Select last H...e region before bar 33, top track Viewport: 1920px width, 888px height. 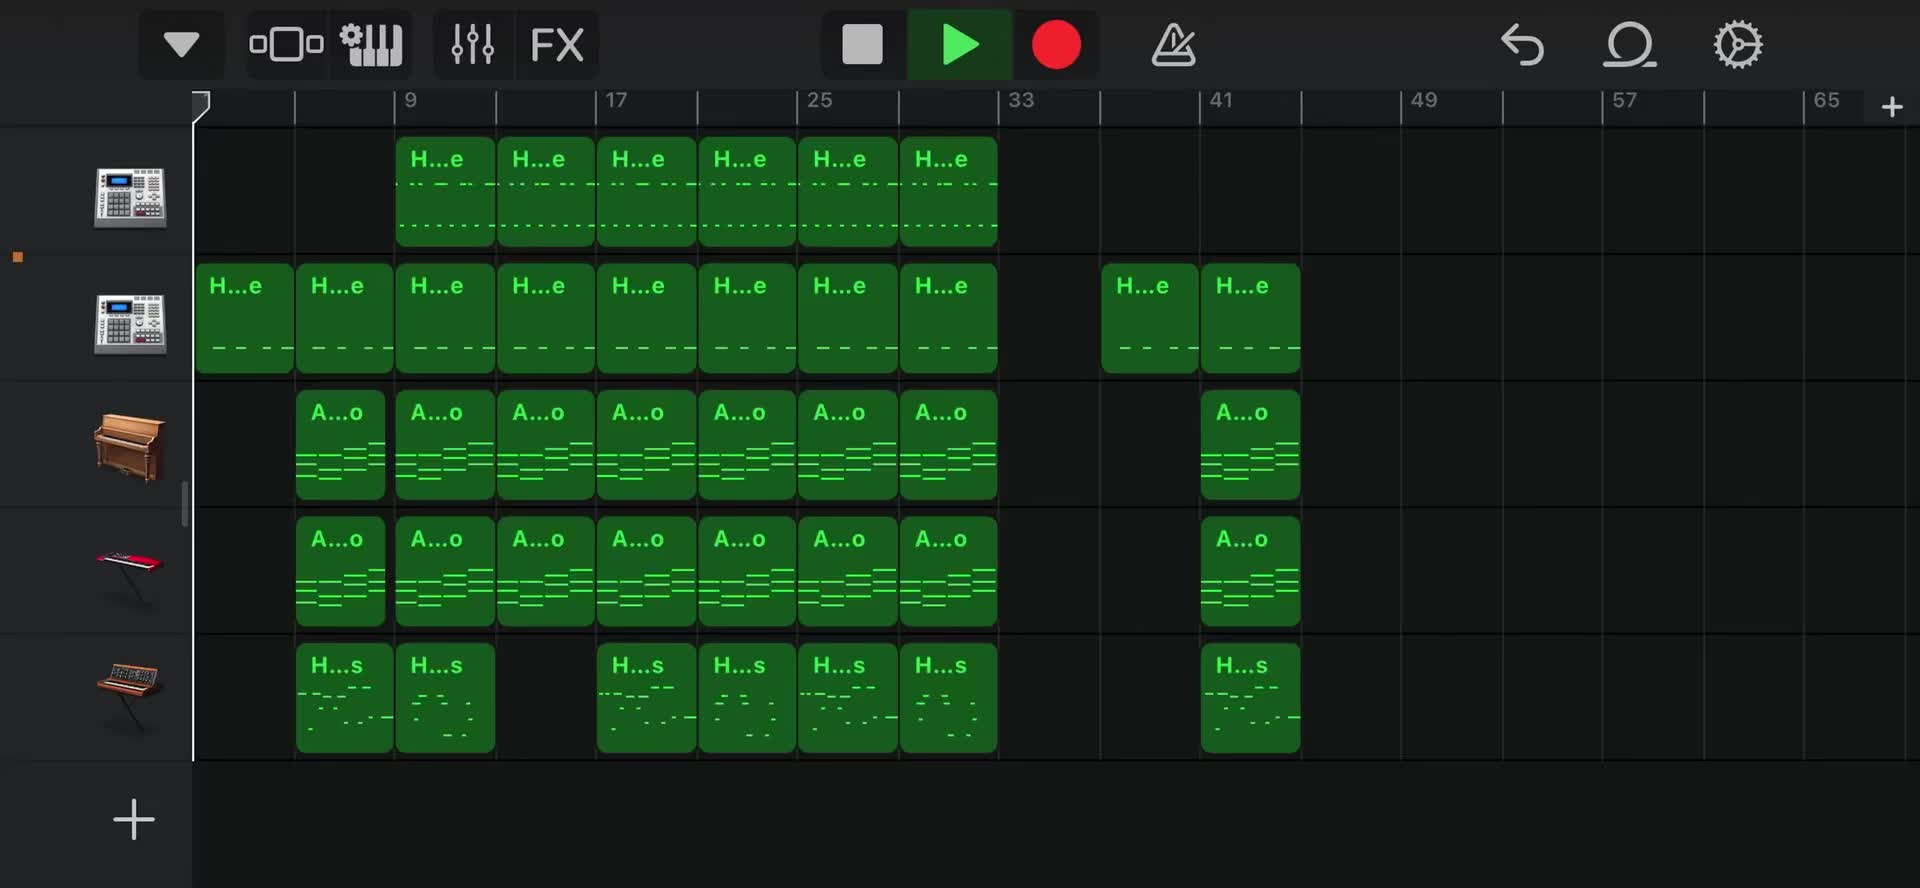pos(948,191)
